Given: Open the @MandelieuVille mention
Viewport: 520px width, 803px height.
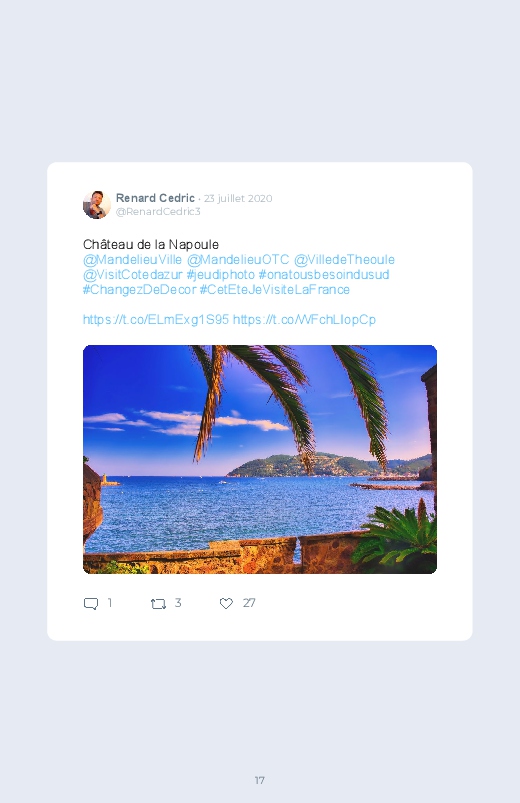Looking at the screenshot, I should tap(132, 260).
